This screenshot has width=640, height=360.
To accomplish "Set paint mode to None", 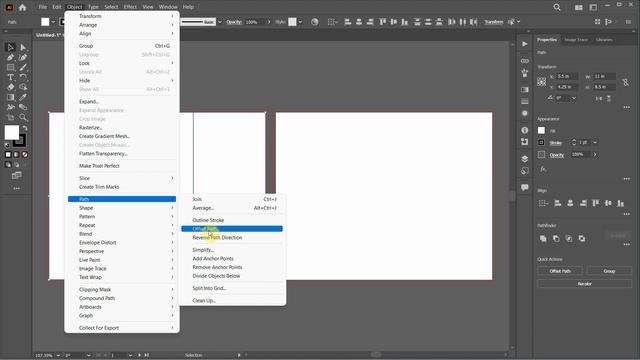I will [25, 155].
